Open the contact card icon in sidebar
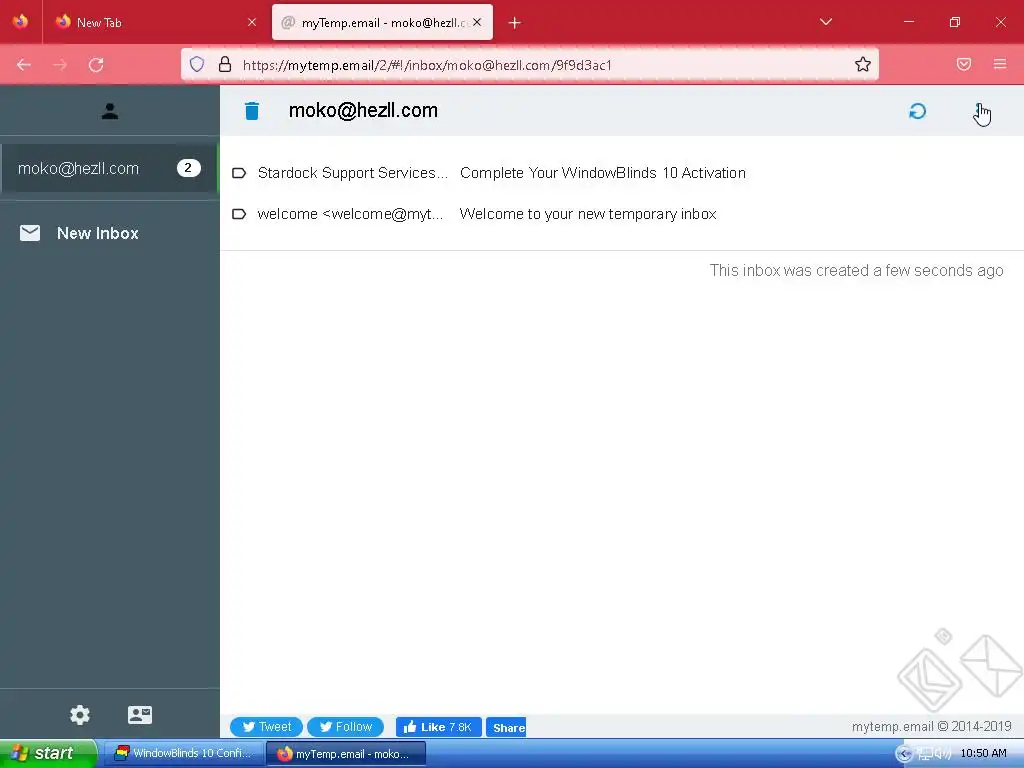Screen dimensions: 1024x768 (140, 715)
